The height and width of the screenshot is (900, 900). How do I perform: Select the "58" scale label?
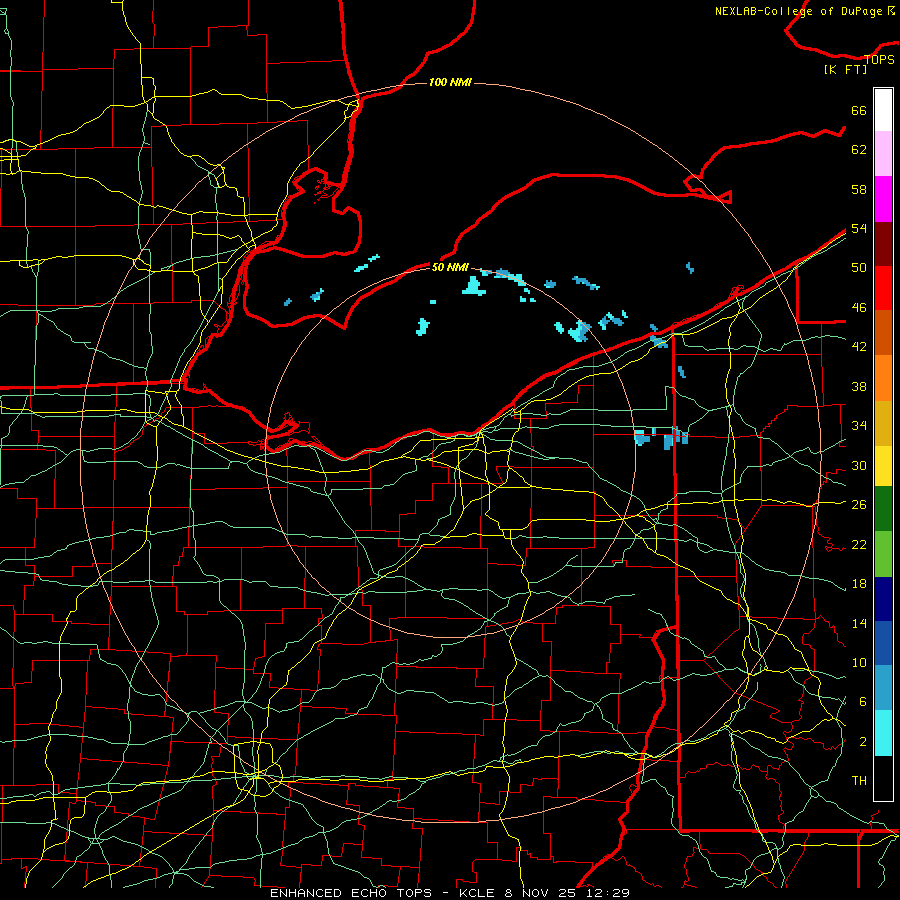pos(859,190)
